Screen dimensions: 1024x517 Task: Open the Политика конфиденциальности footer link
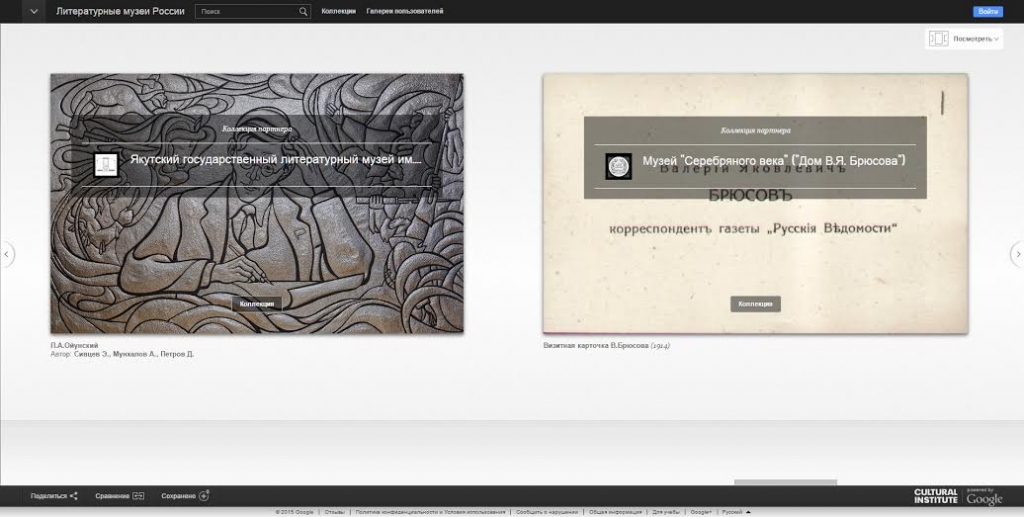click(430, 512)
